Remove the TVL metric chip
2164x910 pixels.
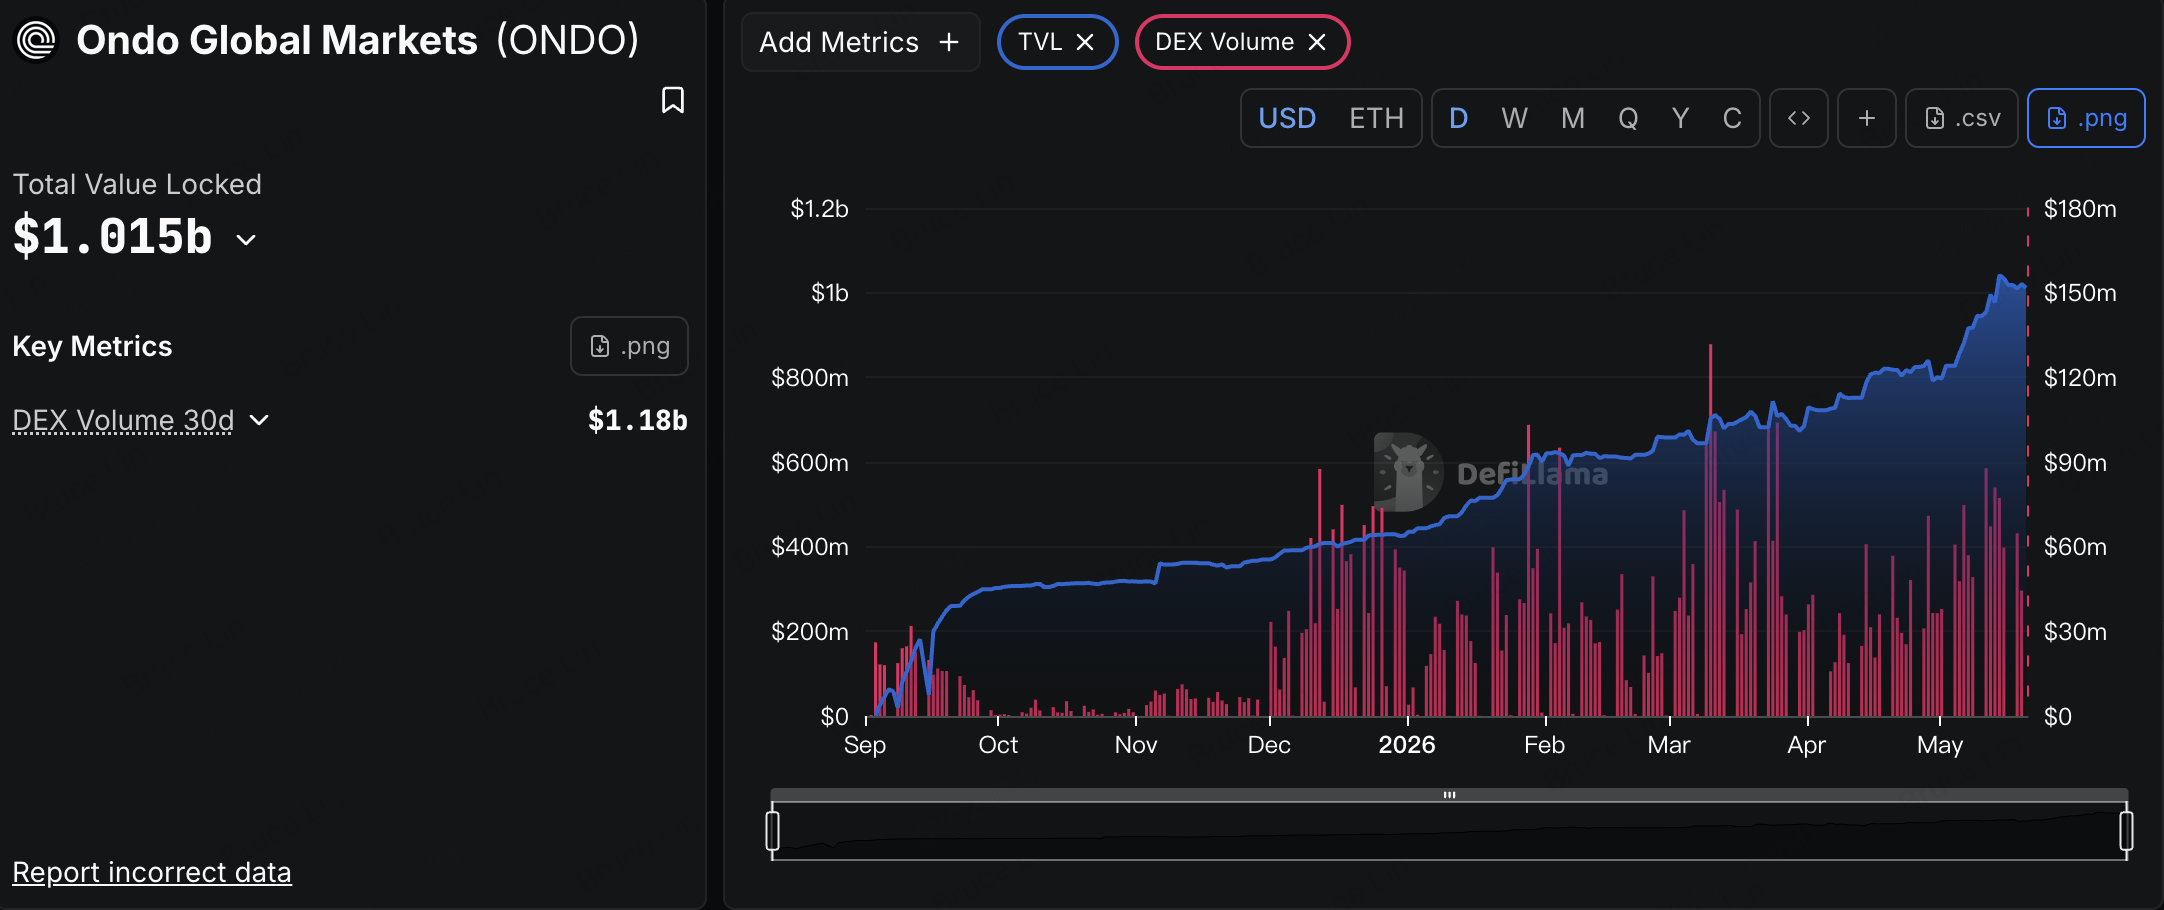1085,42
